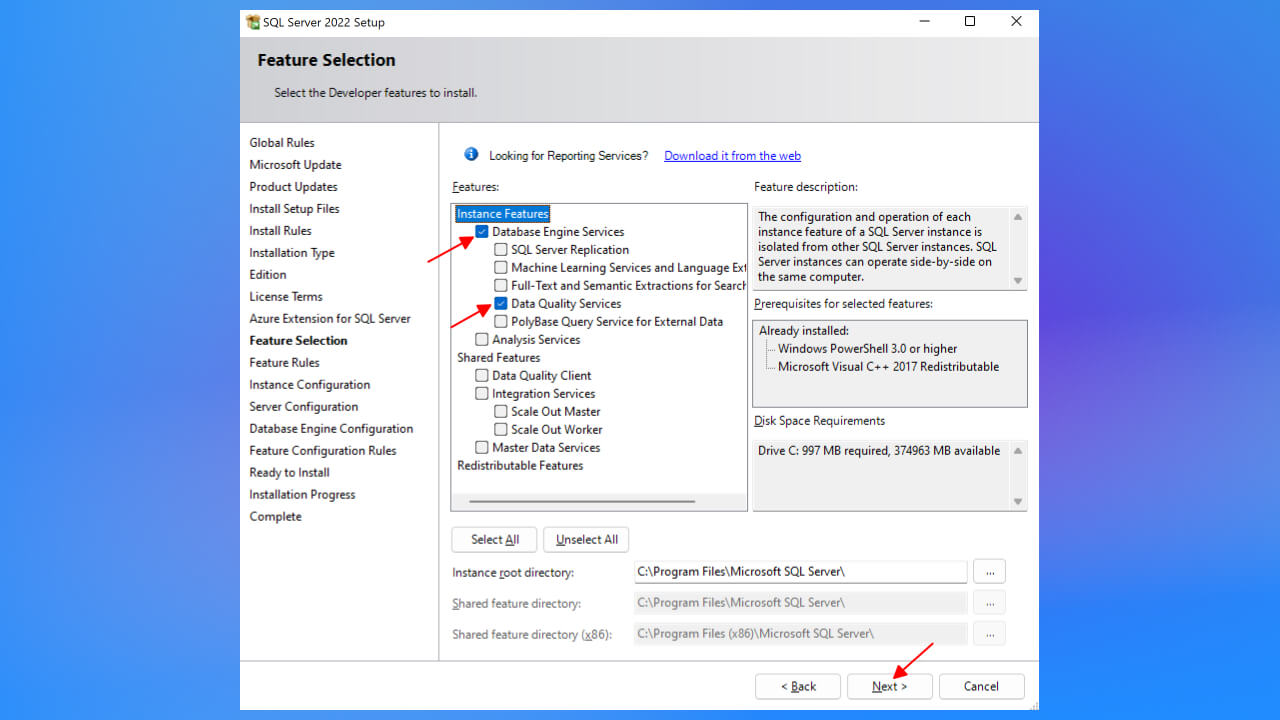Check Full-Text and Semantic Extractions for Search

pyautogui.click(x=501, y=286)
